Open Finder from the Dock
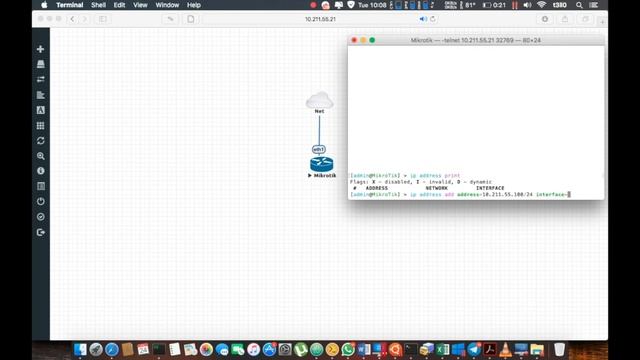 point(80,349)
